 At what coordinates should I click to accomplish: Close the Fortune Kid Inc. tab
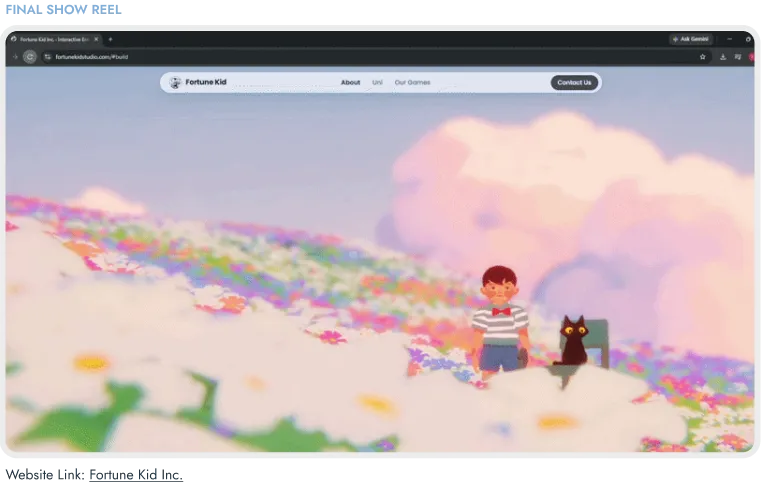96,39
